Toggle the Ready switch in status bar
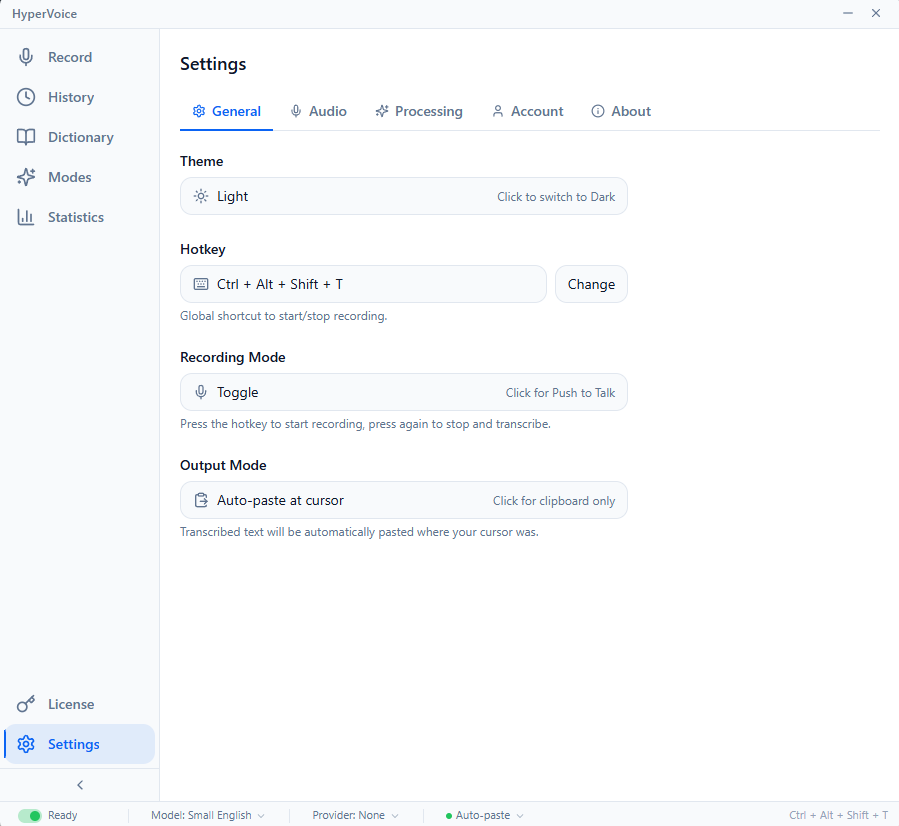The image size is (899, 826). [x=30, y=815]
